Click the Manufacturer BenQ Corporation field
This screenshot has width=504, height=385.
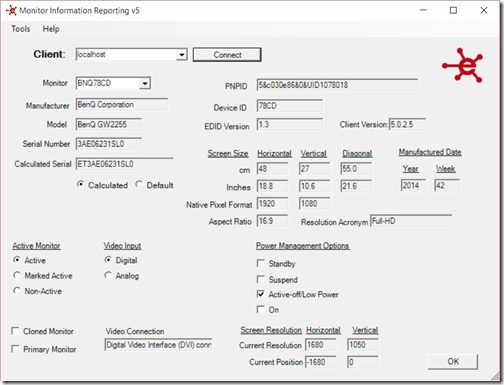pyautogui.click(x=122, y=105)
